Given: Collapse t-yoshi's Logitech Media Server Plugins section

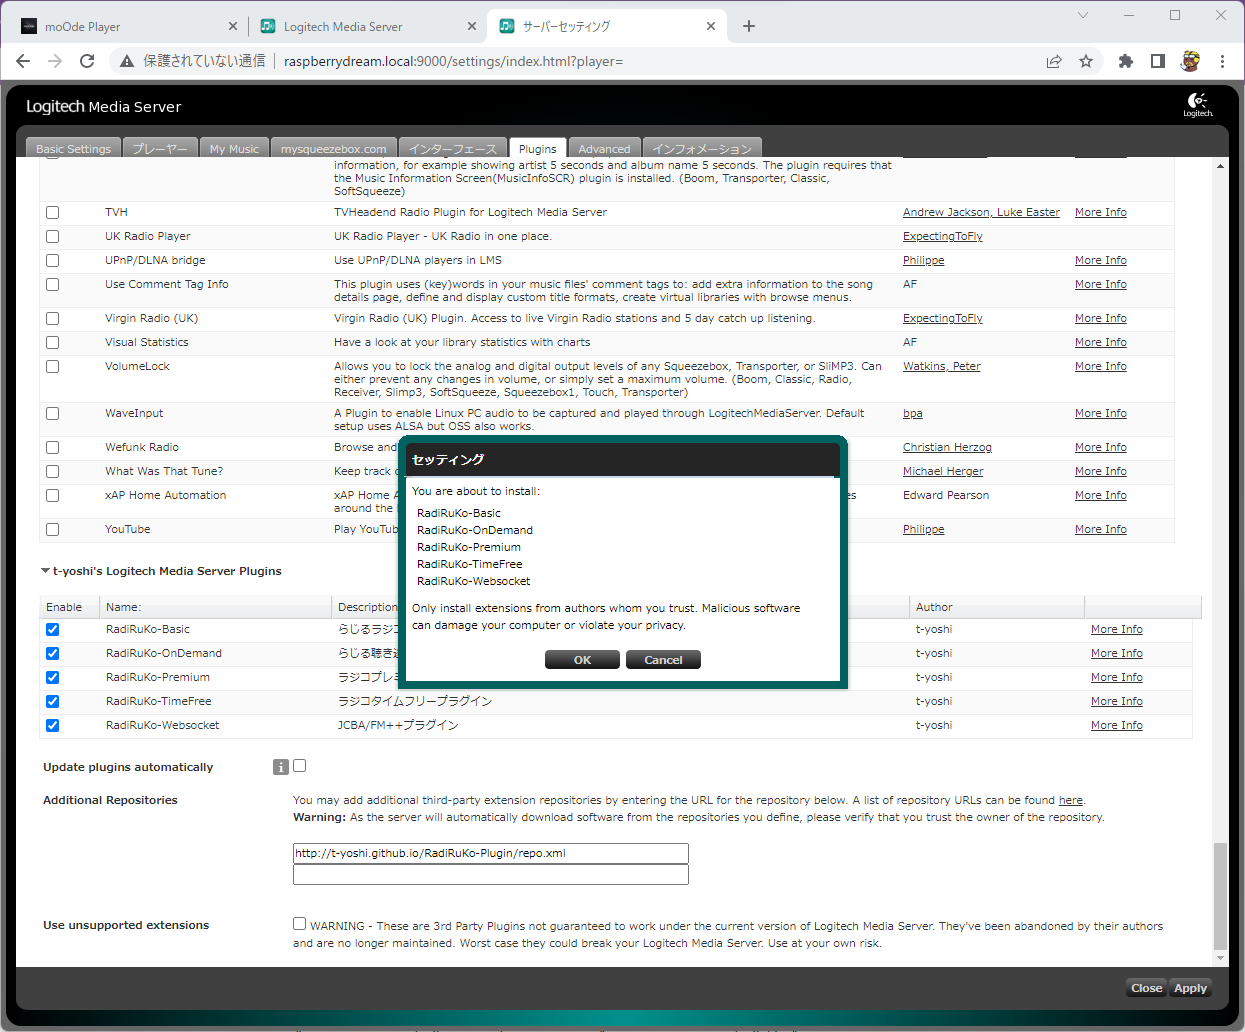Looking at the screenshot, I should [45, 571].
